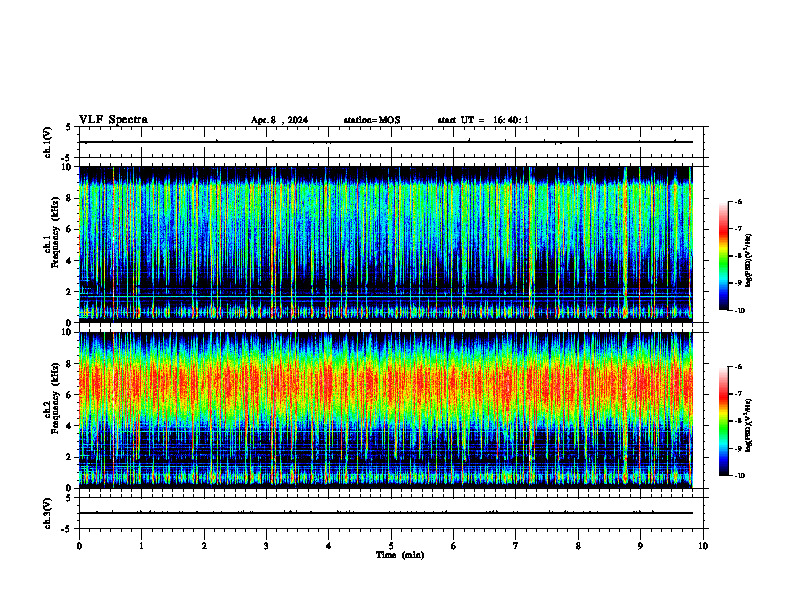Image resolution: width=792 pixels, height=612 pixels.
Task: Click time axis tick label 3
Action: 266,546
